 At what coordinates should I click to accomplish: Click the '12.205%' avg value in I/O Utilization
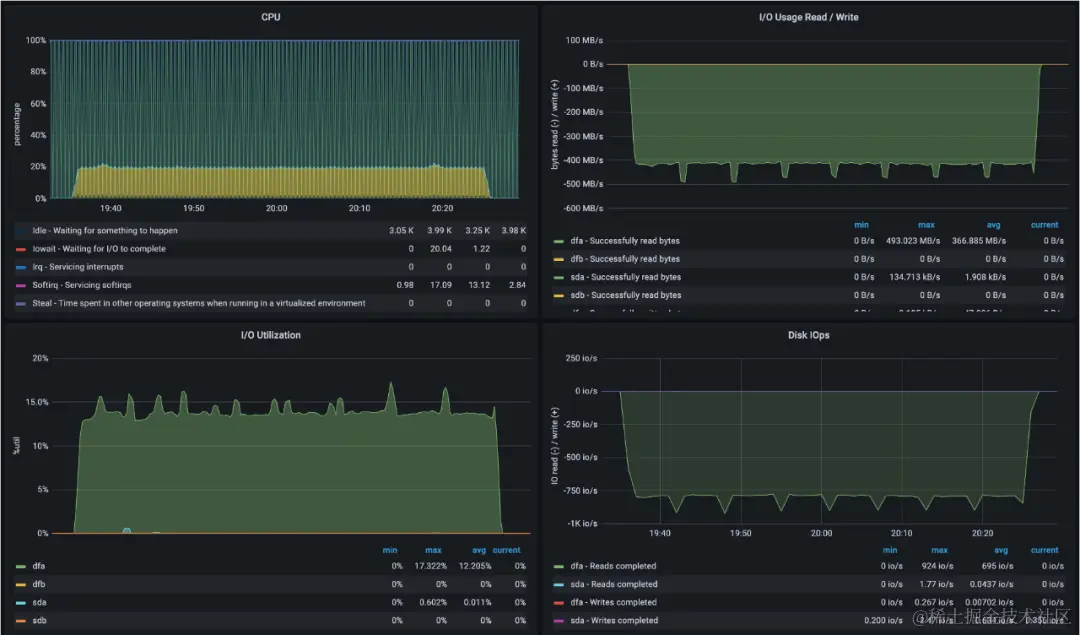[x=475, y=566]
